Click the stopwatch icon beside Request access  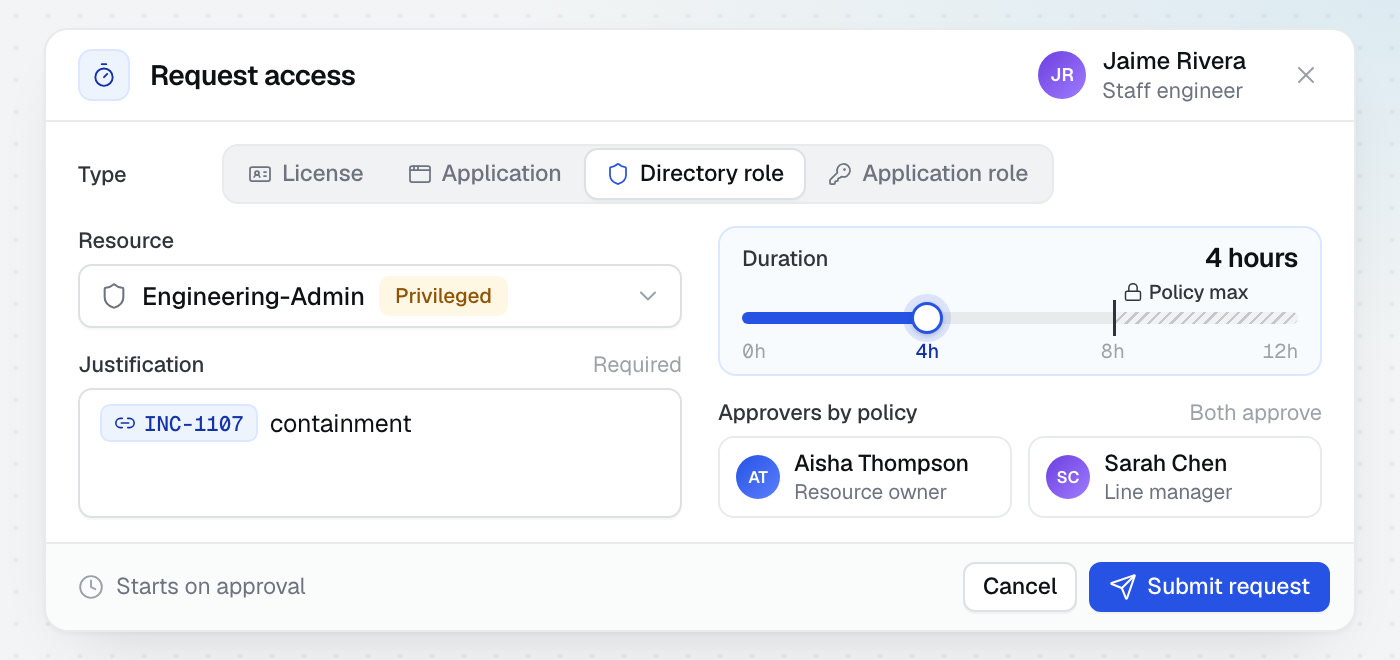pos(104,75)
